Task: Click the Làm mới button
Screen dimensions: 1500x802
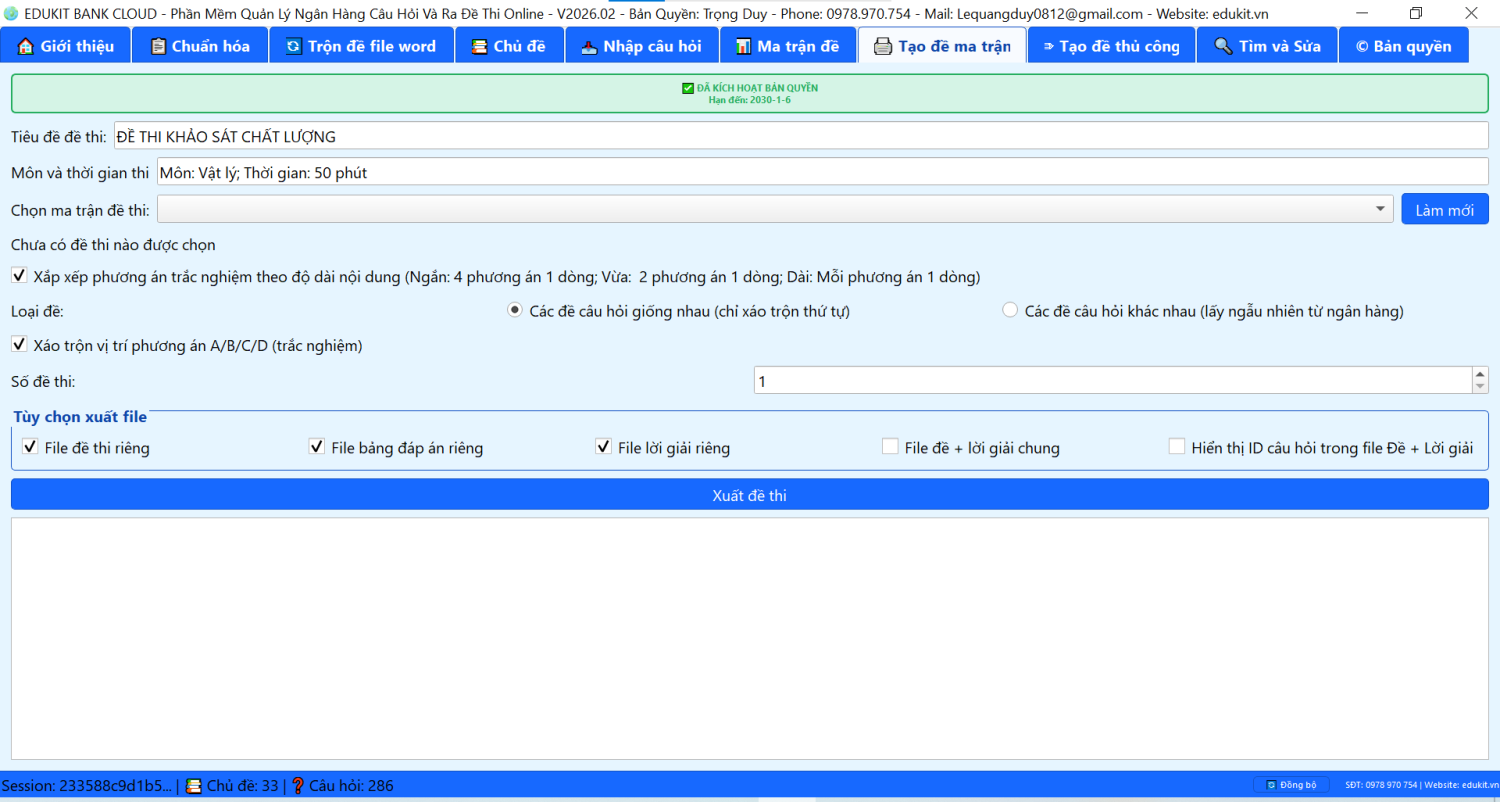Action: point(1444,209)
